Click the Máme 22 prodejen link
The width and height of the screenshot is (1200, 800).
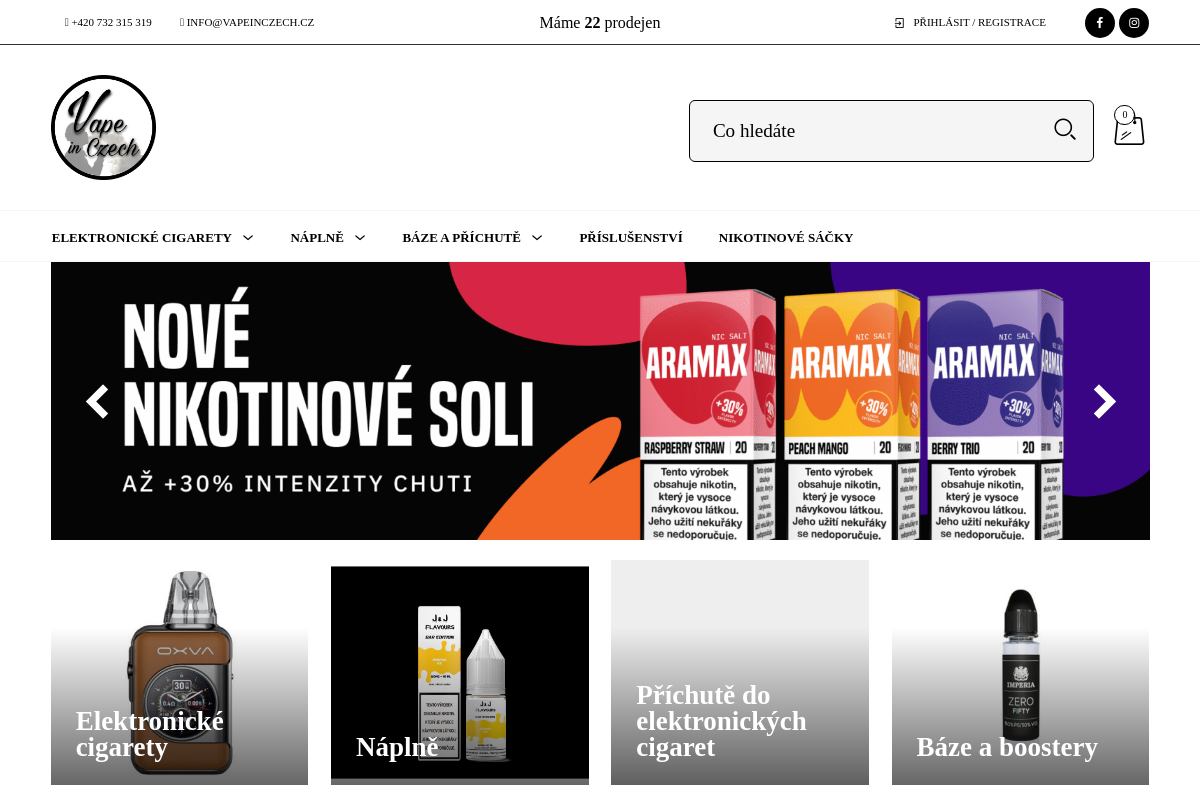pos(600,23)
